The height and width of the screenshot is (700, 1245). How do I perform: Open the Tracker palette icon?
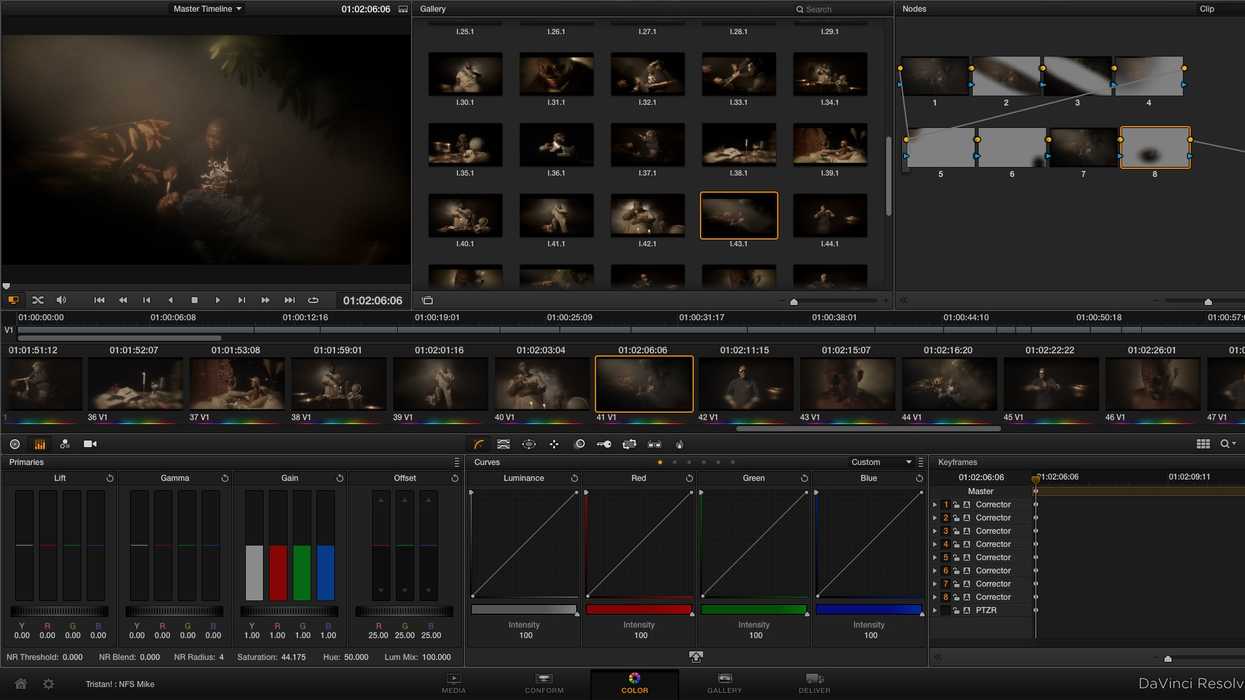click(554, 444)
